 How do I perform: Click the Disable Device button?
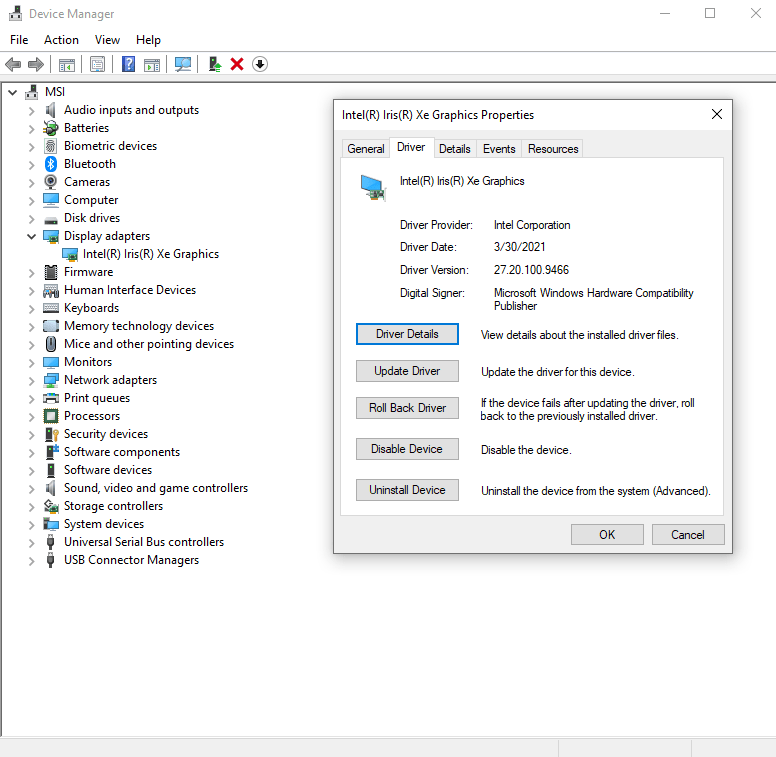407,449
